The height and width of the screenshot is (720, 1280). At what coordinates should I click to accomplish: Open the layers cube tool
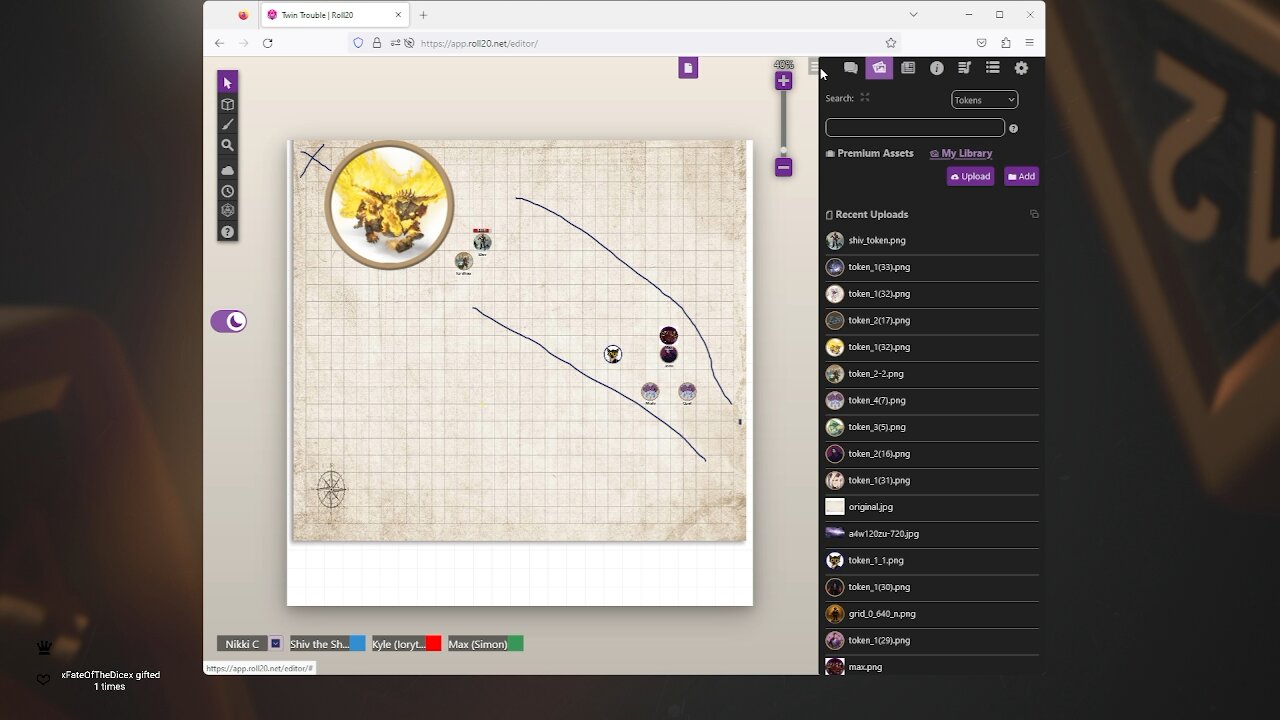227,104
